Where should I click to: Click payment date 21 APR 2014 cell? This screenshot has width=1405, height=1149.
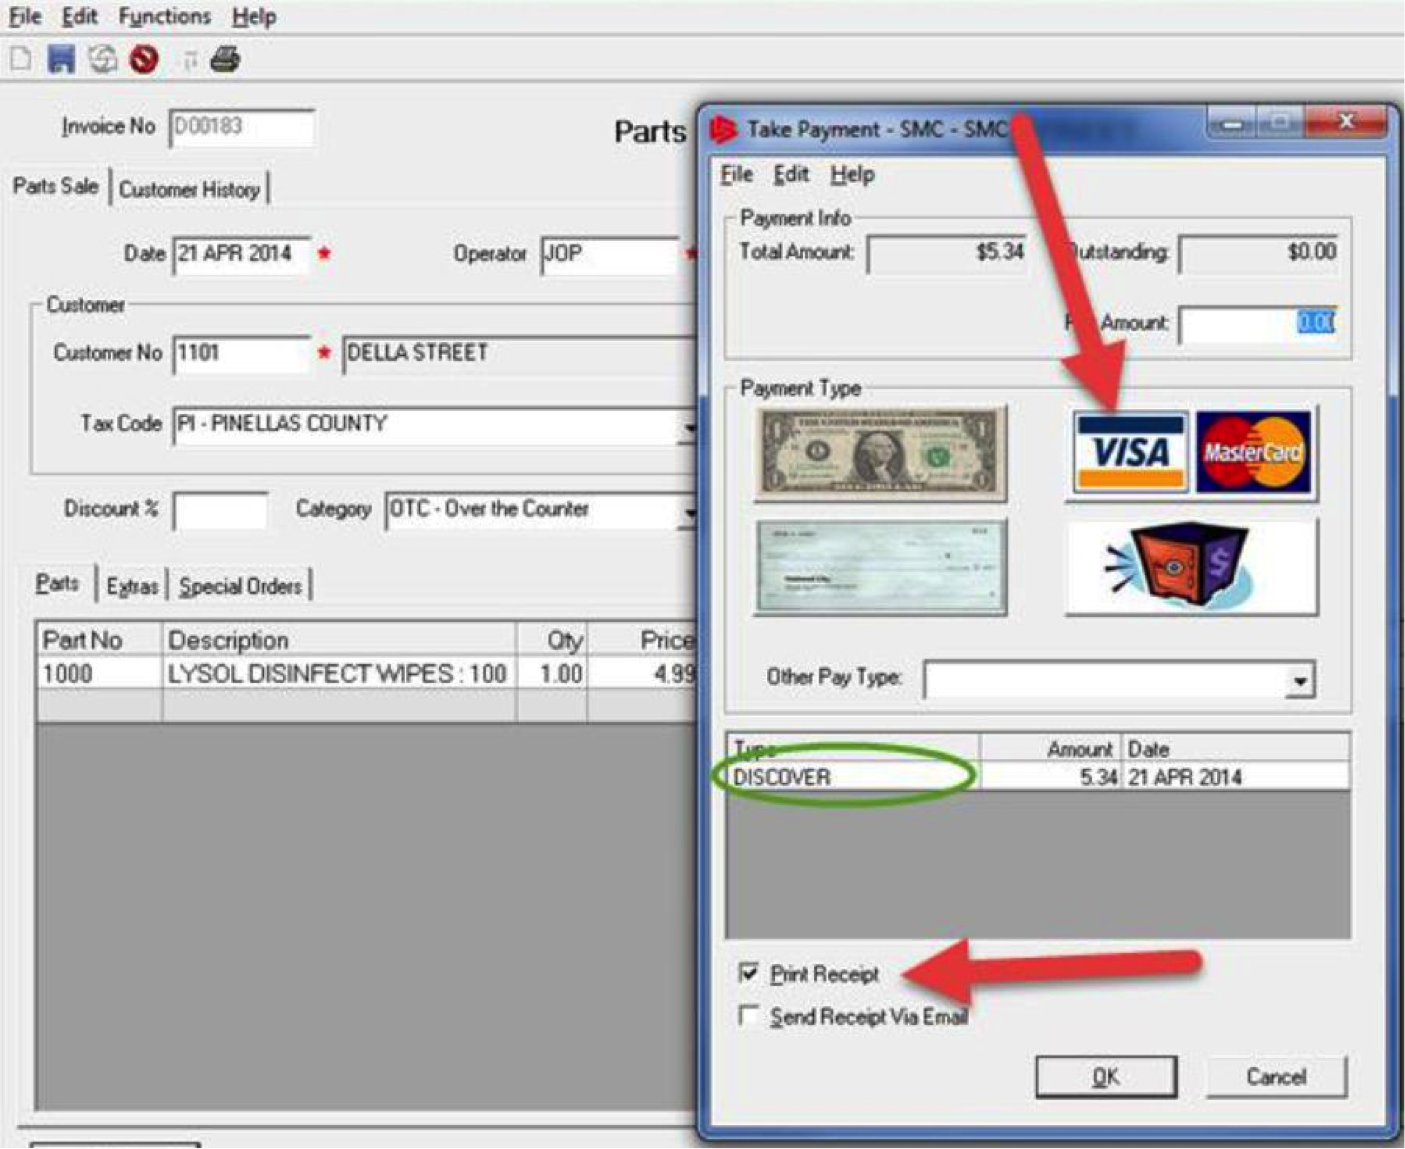(x=1235, y=777)
